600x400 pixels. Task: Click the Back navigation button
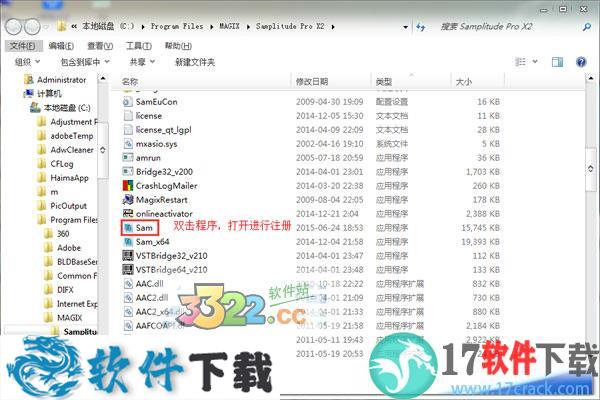click(x=14, y=26)
